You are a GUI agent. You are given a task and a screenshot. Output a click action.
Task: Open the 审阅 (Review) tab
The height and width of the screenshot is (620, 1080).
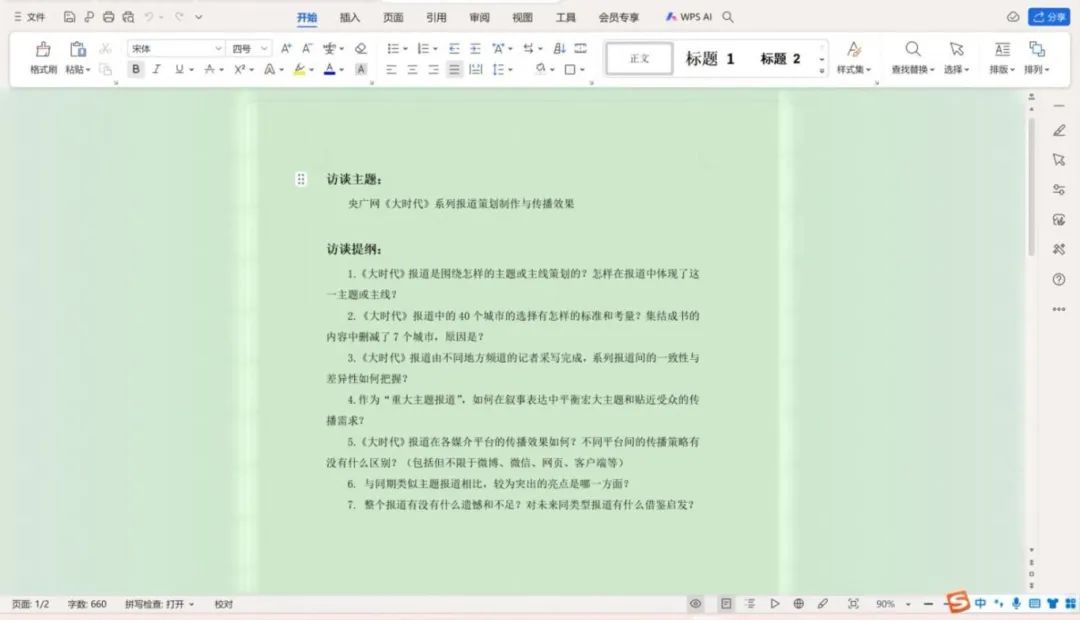click(x=479, y=17)
